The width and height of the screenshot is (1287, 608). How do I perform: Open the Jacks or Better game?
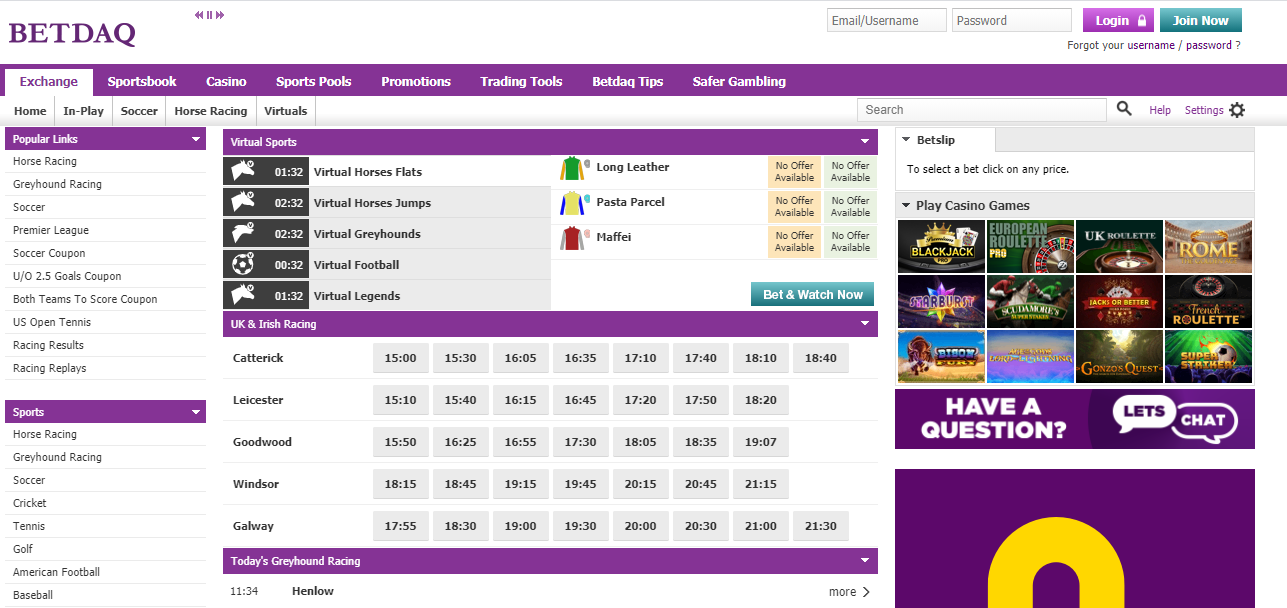[1119, 301]
